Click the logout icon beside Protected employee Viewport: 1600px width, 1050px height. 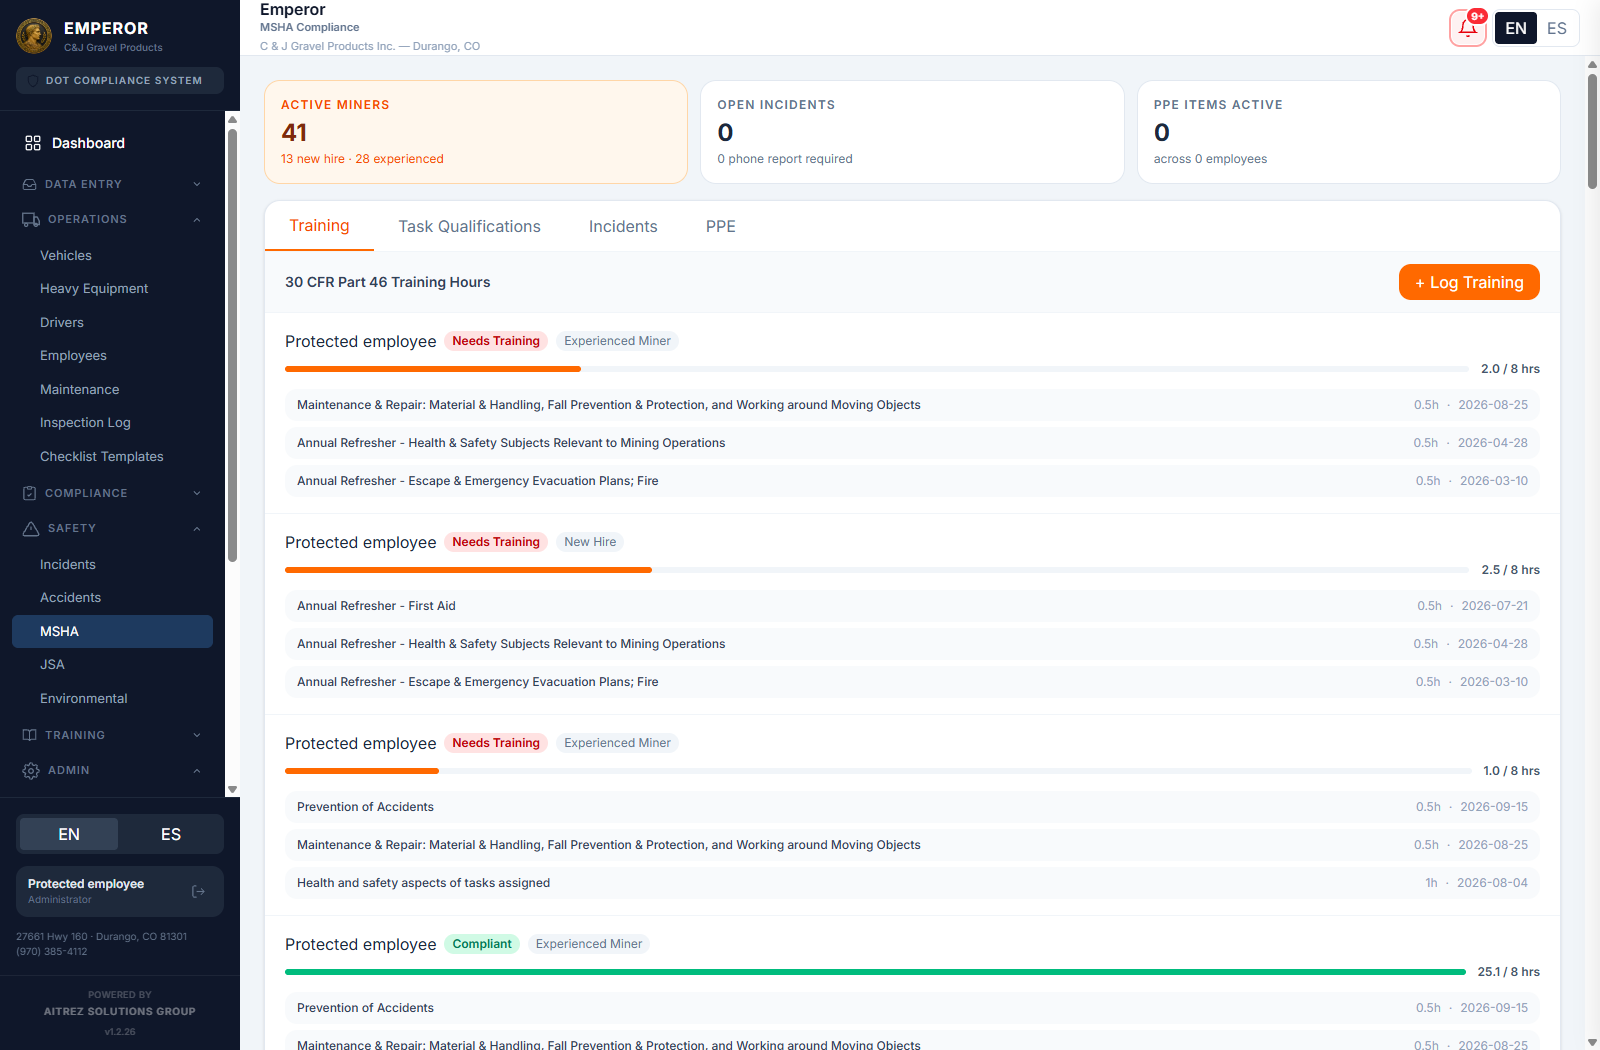(x=198, y=891)
